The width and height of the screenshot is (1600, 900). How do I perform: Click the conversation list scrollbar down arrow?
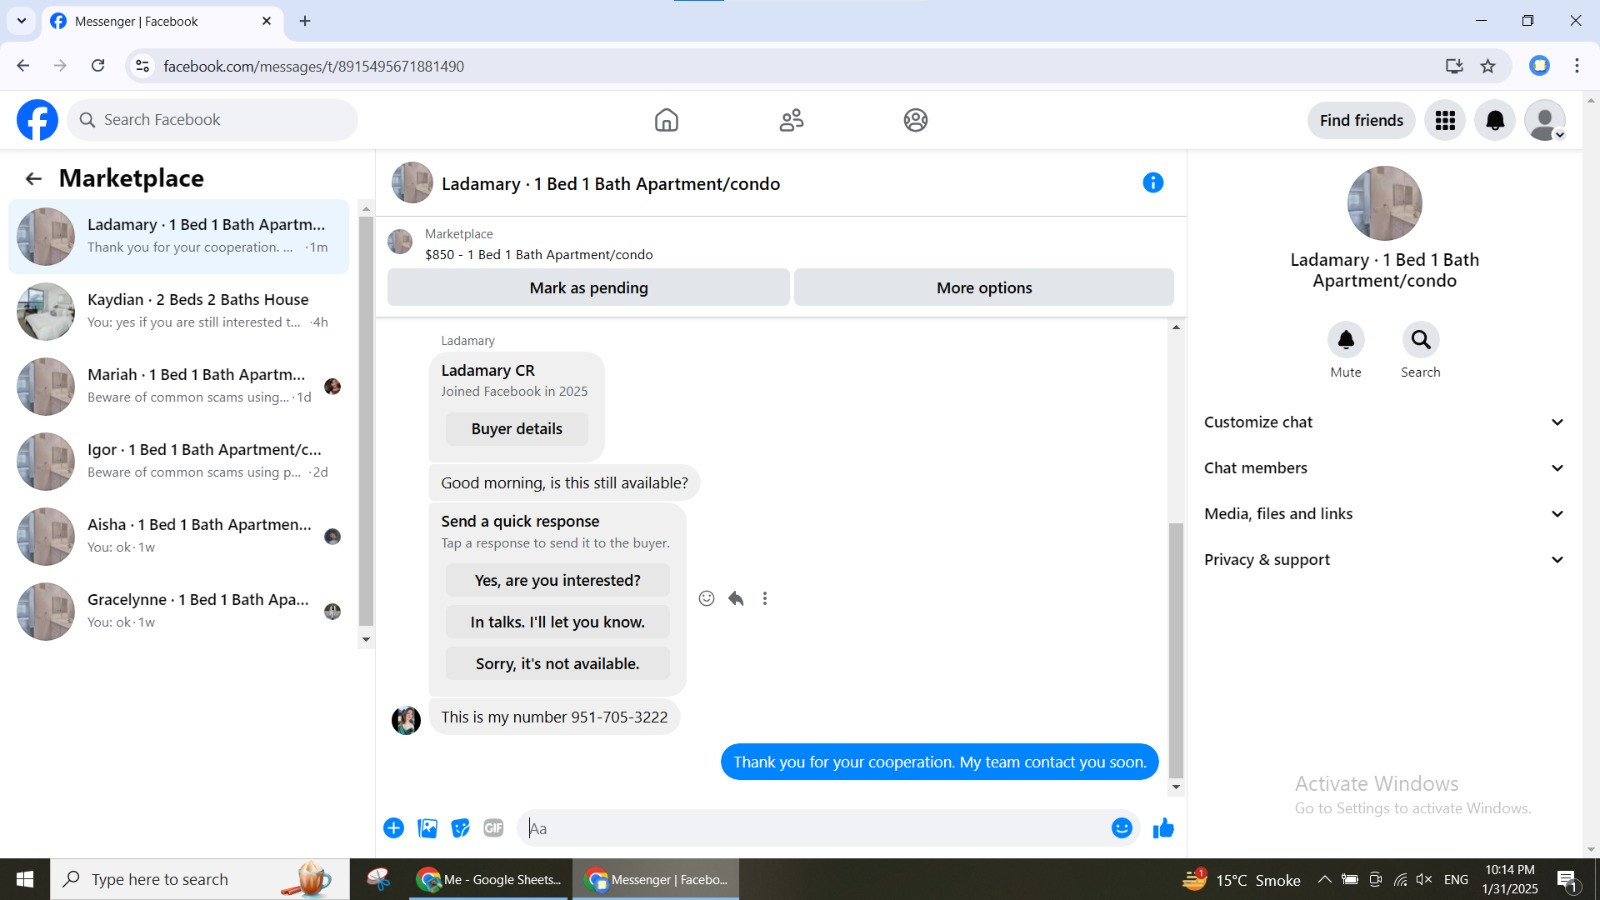366,640
